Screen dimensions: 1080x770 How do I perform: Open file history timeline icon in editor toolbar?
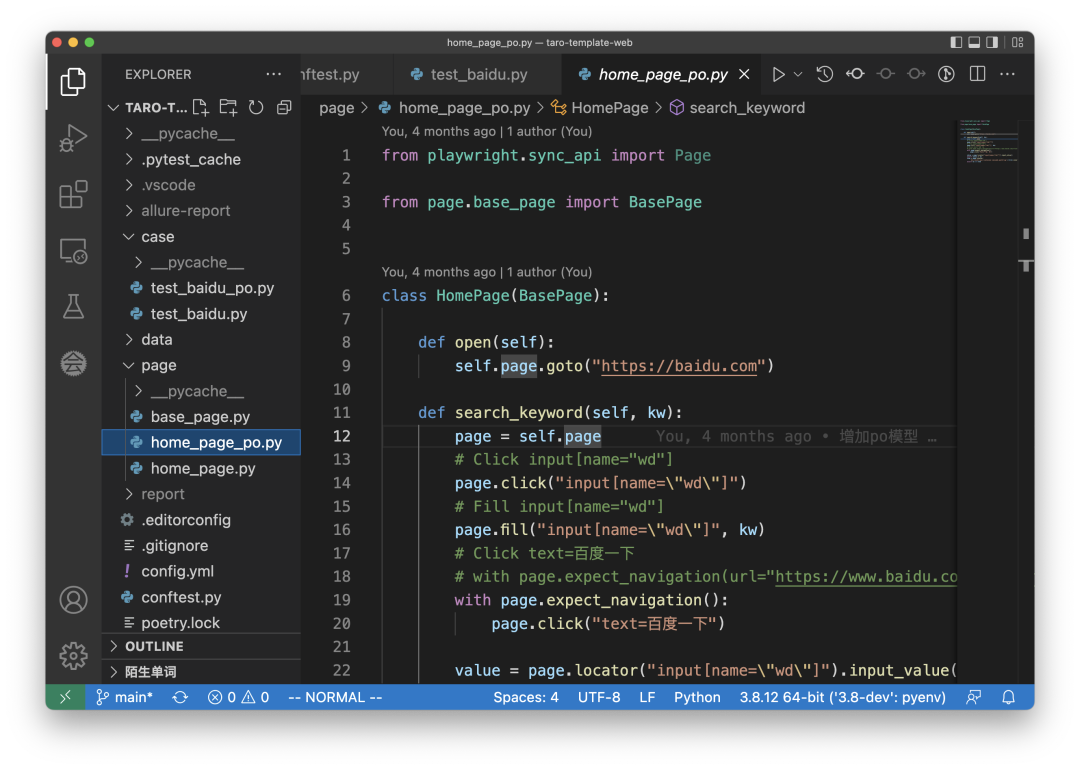tap(825, 74)
